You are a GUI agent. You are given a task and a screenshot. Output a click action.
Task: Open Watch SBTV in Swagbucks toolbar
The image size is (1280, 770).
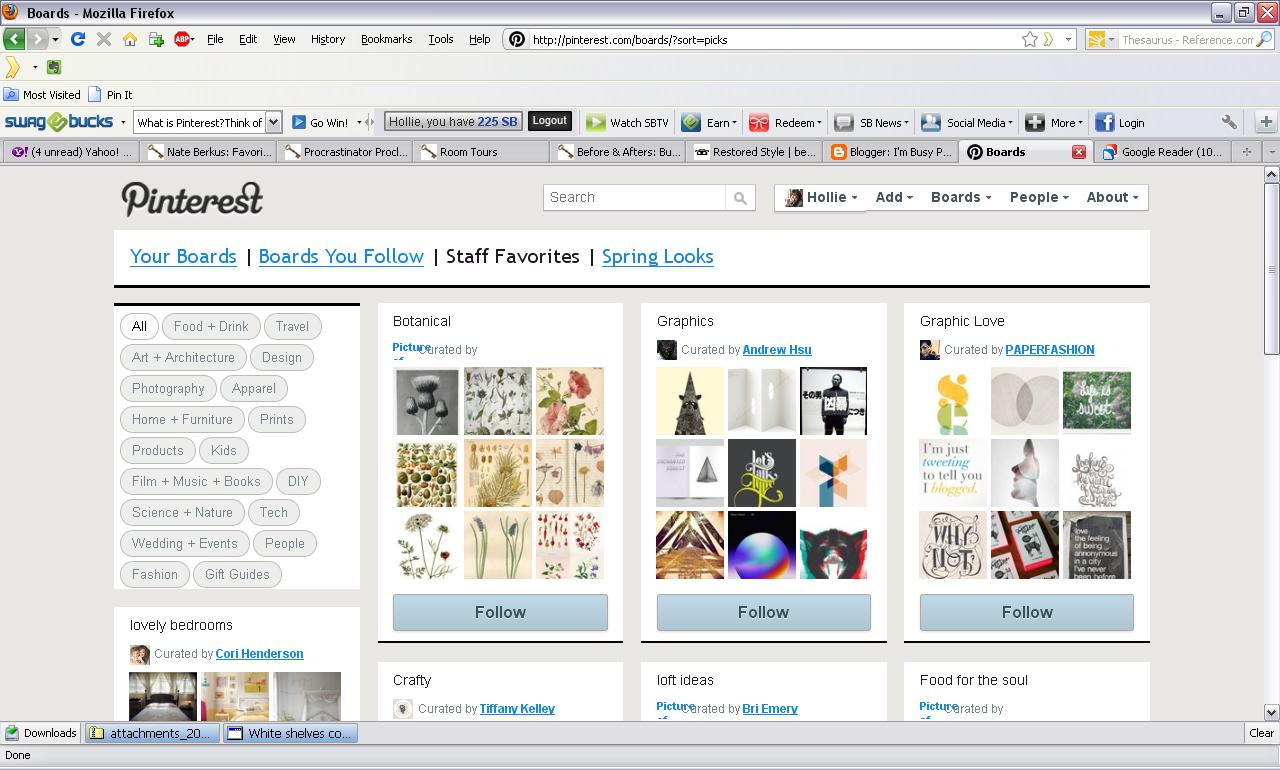pos(627,123)
